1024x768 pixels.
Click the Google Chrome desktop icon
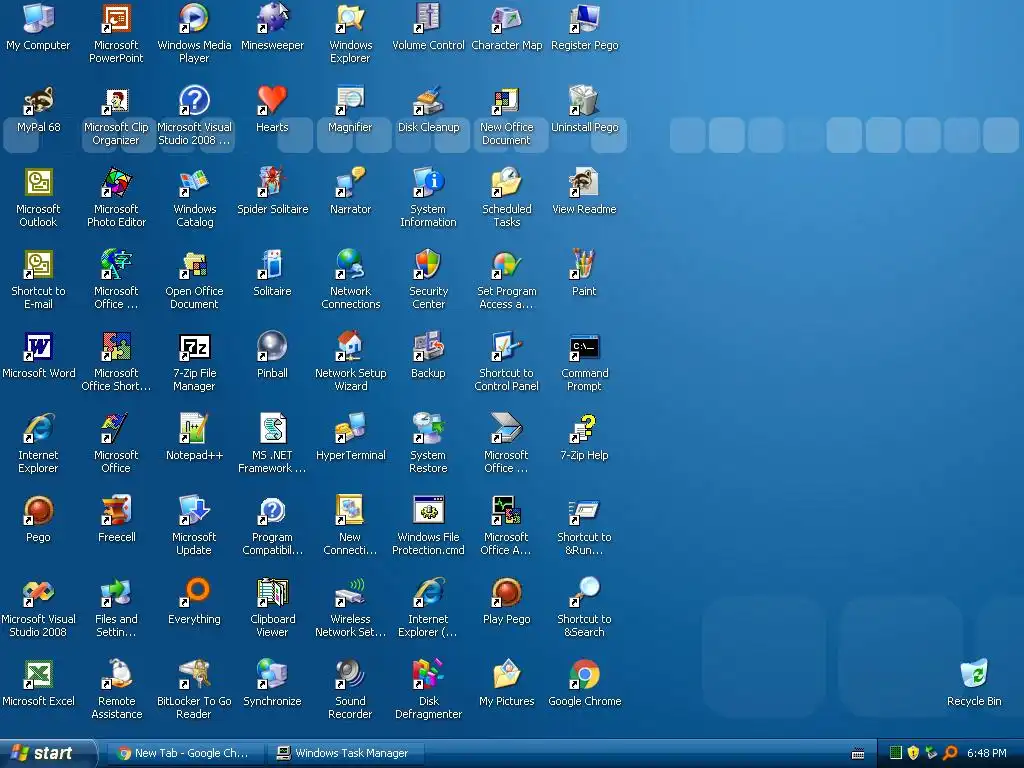pos(584,675)
